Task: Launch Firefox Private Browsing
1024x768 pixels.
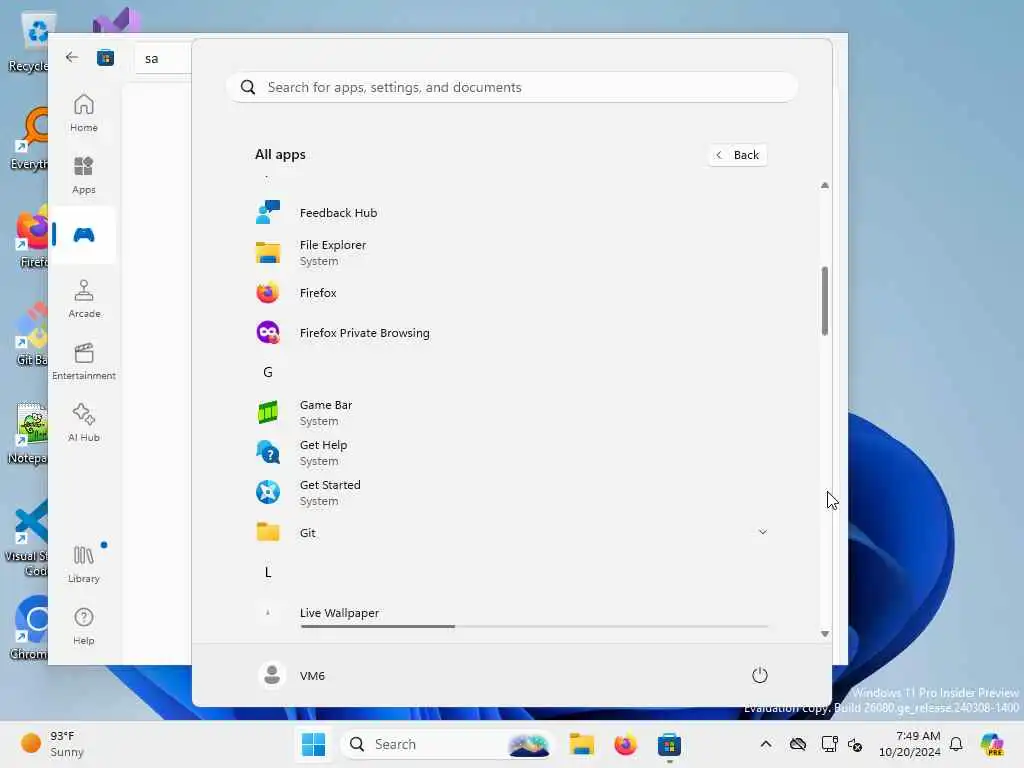Action: 511,332
